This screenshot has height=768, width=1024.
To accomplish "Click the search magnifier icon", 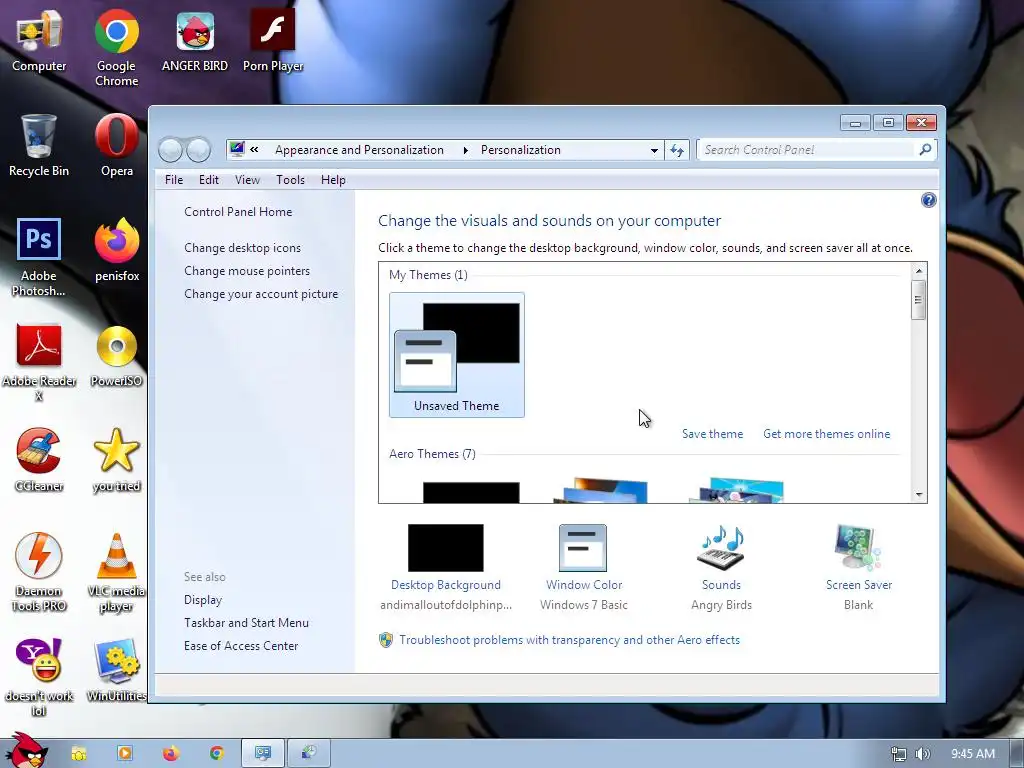I will (925, 150).
